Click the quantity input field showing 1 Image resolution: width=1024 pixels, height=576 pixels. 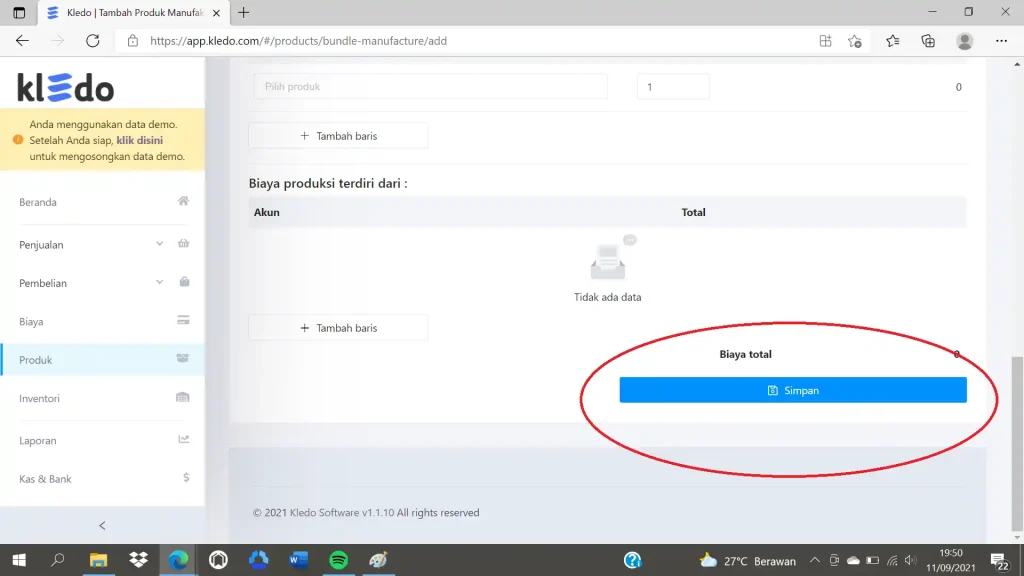(673, 86)
